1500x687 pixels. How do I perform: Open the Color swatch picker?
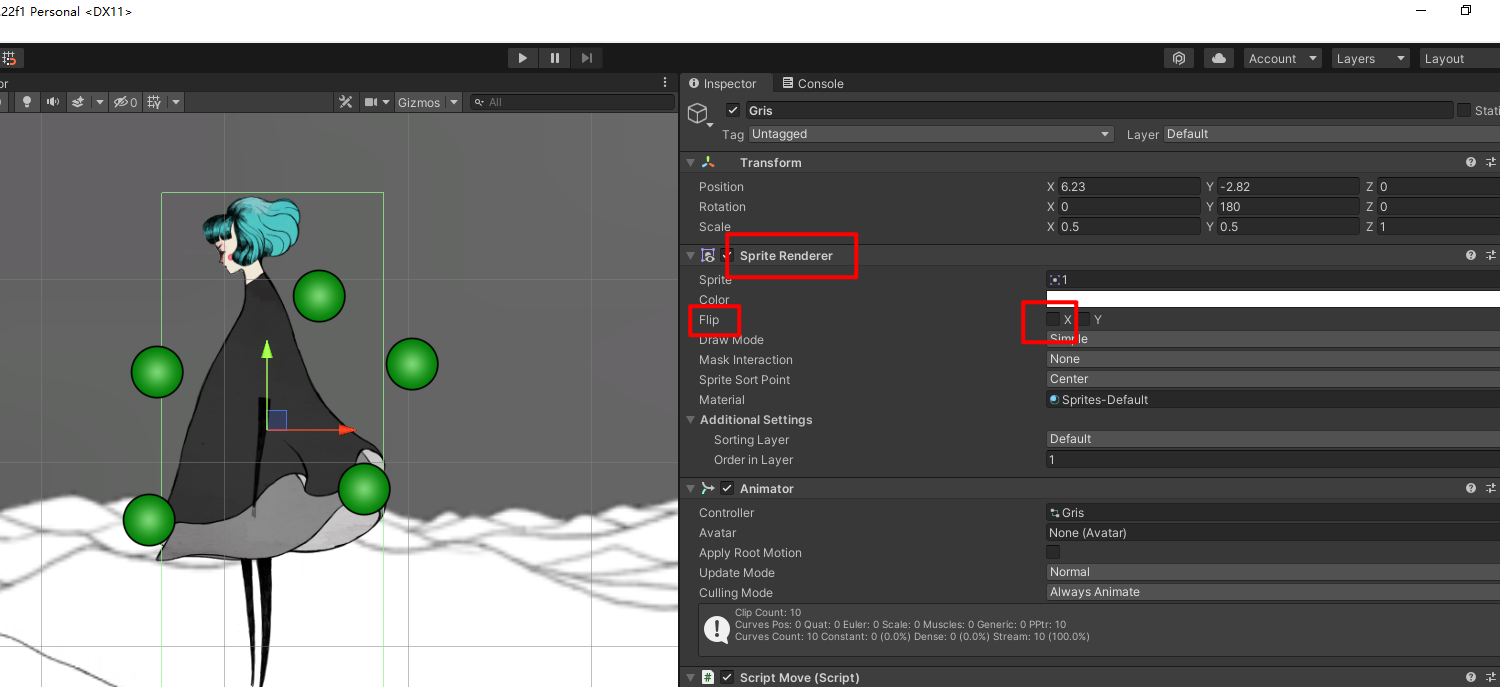(x=1273, y=299)
